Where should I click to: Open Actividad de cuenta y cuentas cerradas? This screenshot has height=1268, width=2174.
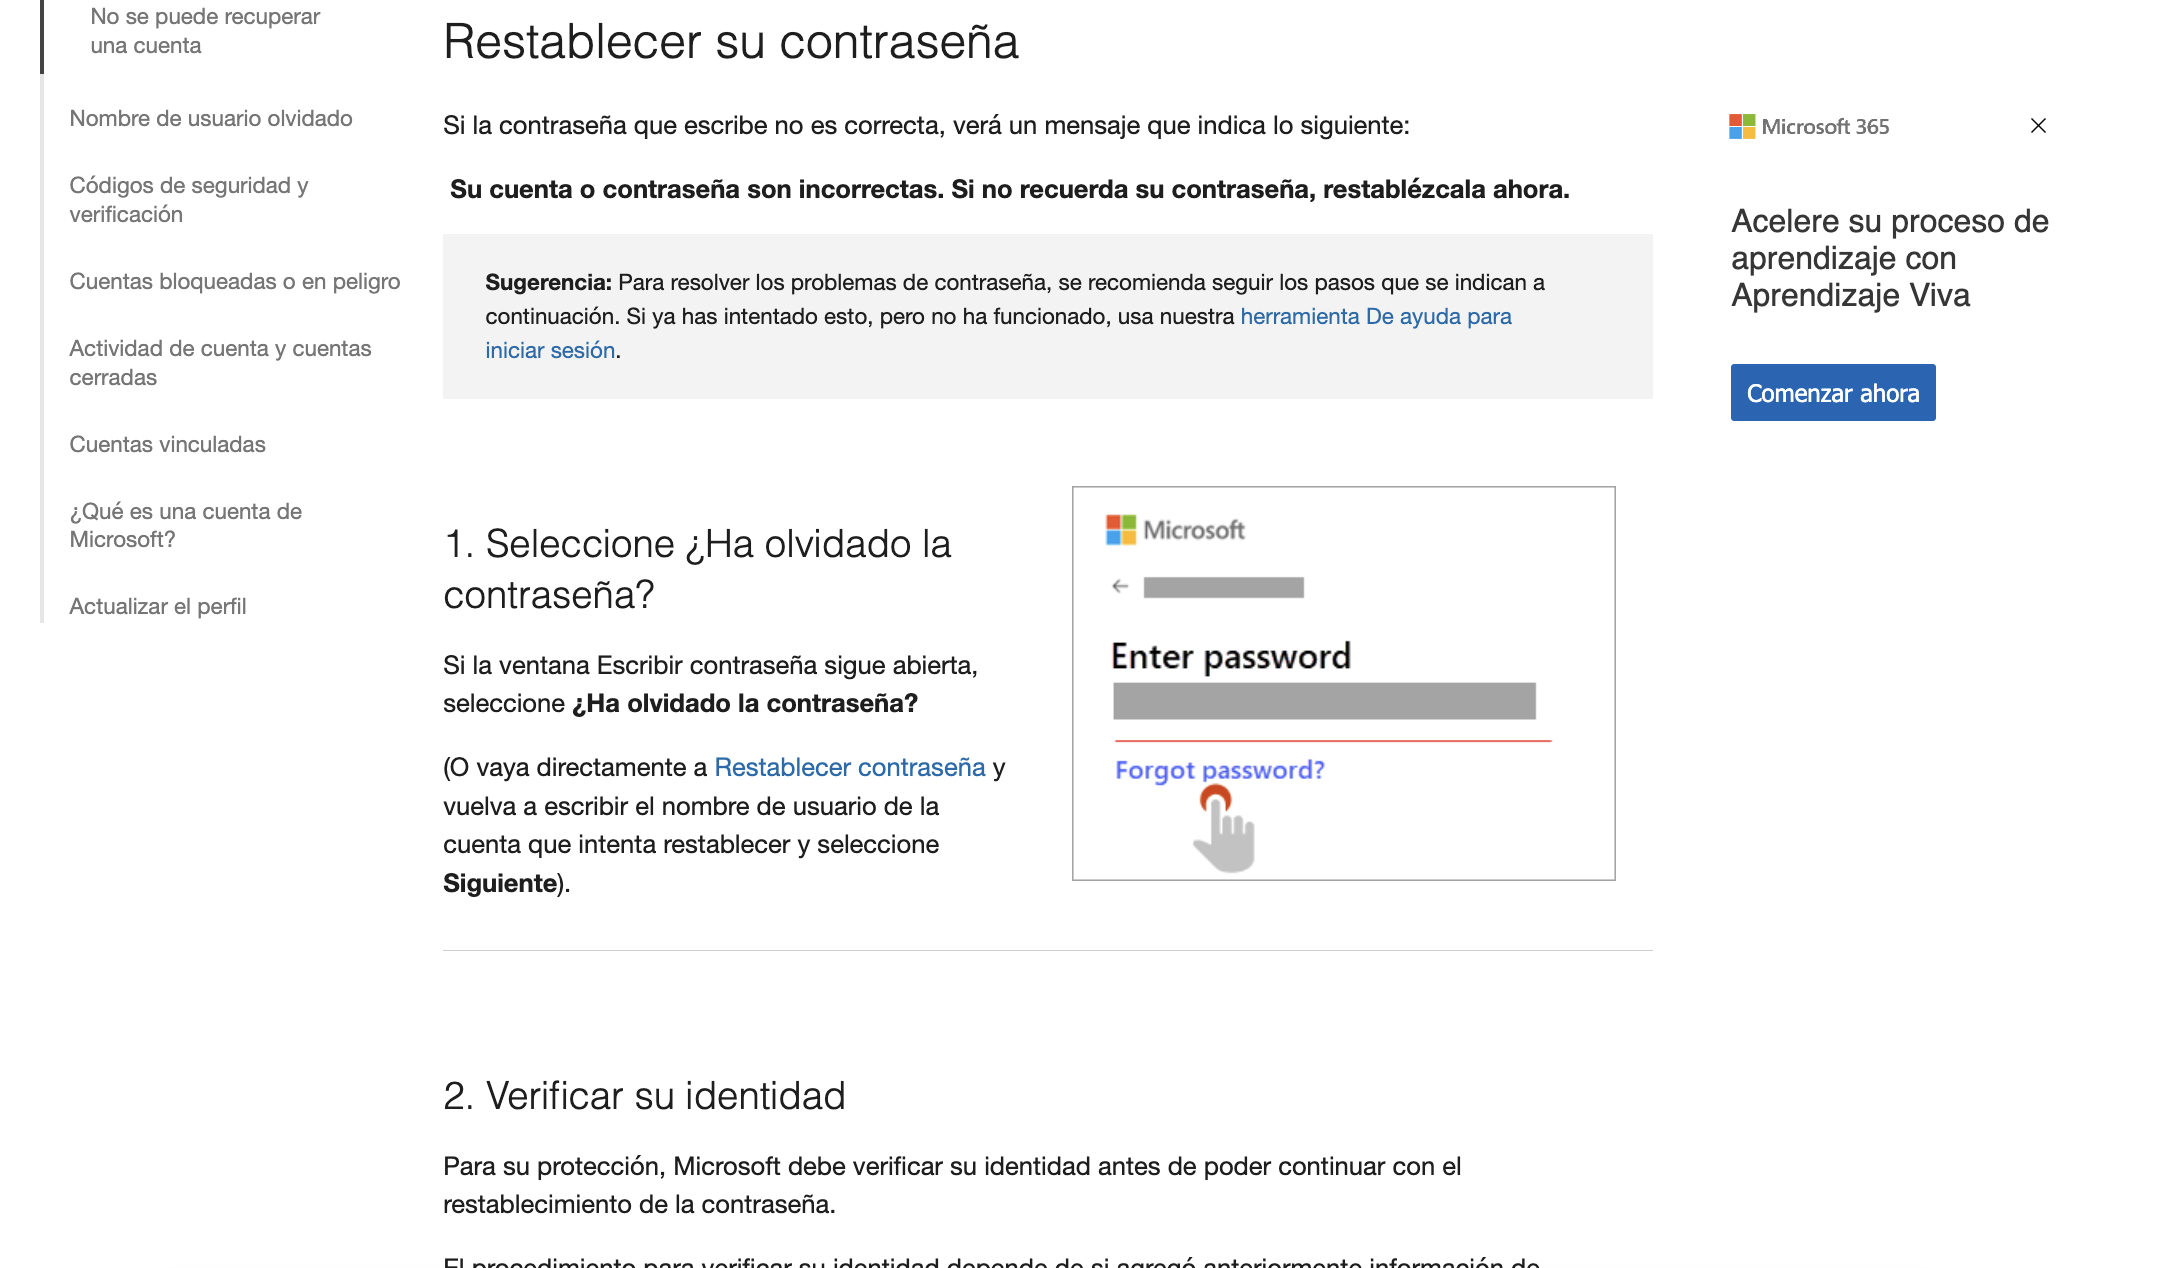point(220,363)
